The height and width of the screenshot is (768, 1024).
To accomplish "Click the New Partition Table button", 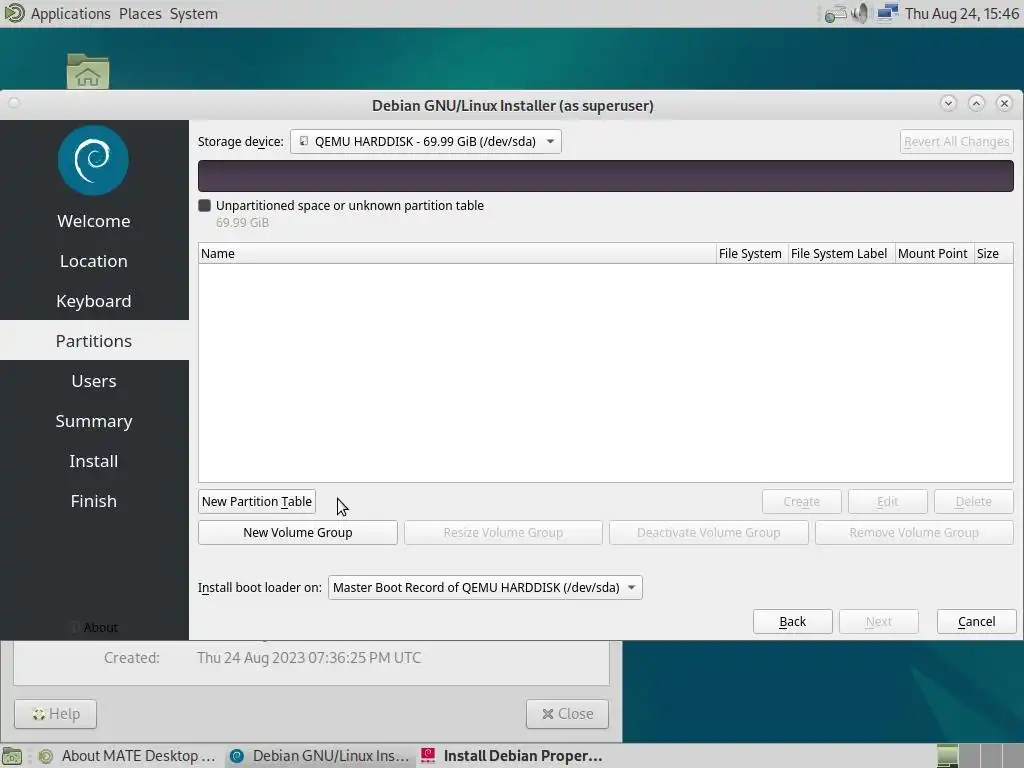I will 257,502.
